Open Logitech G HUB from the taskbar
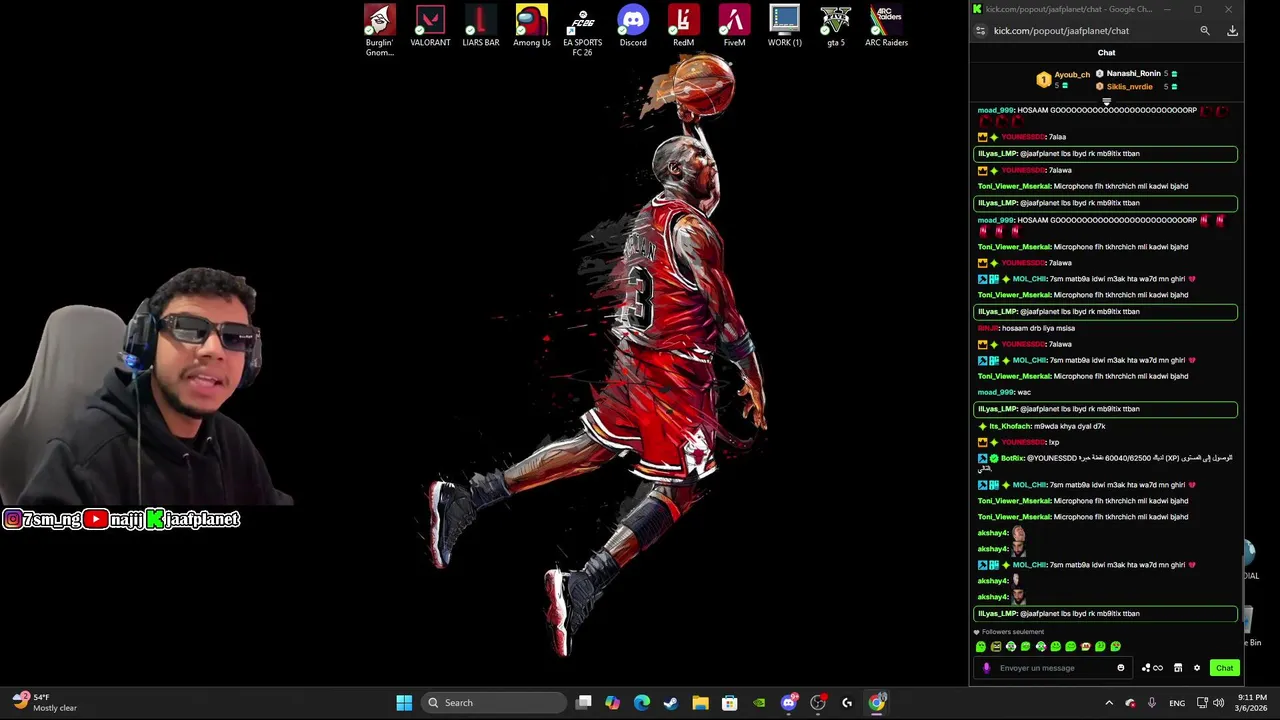The image size is (1280, 720). tap(847, 703)
